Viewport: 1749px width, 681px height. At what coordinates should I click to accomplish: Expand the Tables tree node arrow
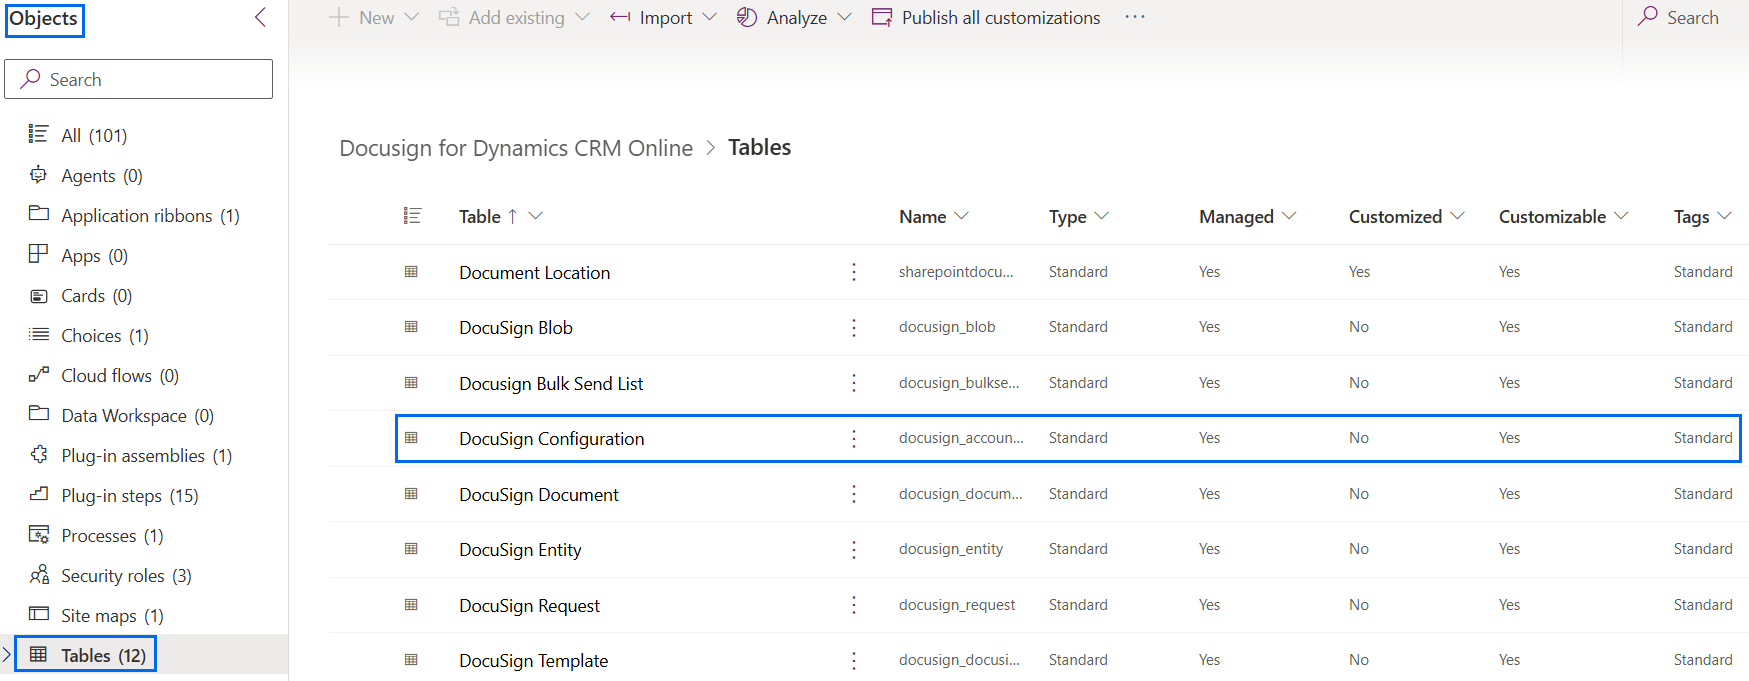[7, 655]
